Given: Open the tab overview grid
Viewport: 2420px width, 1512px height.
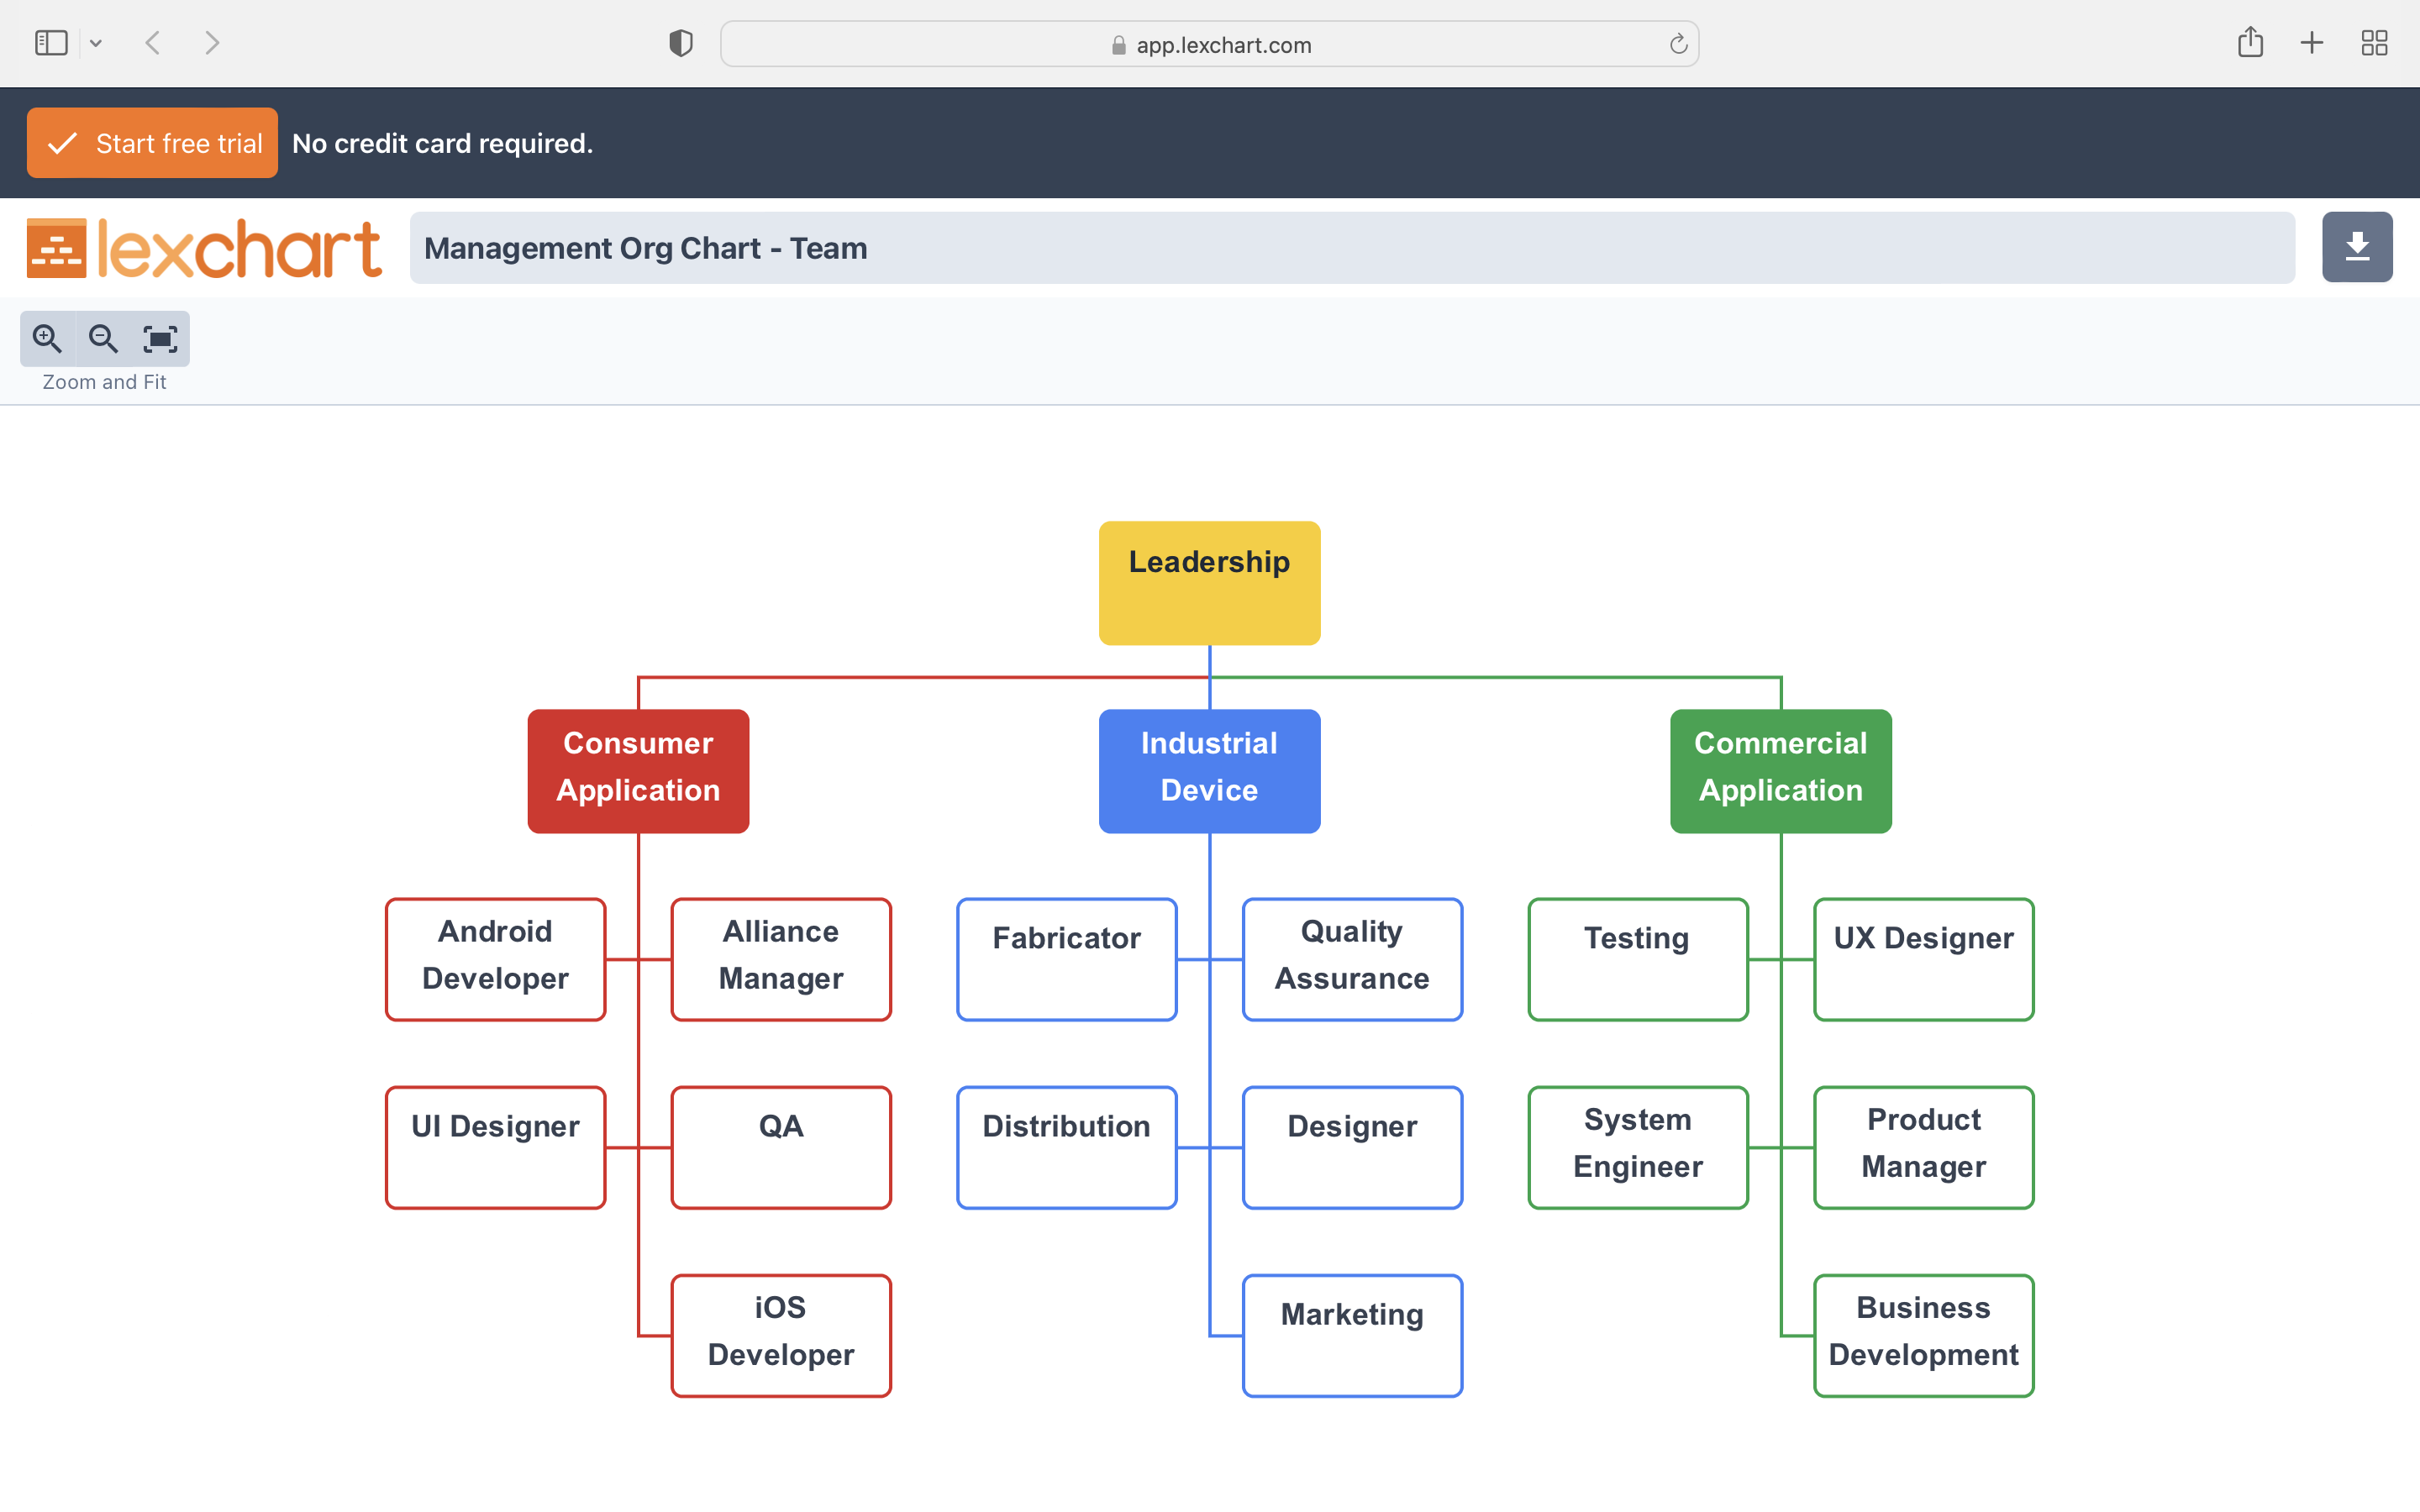Looking at the screenshot, I should 2374,42.
